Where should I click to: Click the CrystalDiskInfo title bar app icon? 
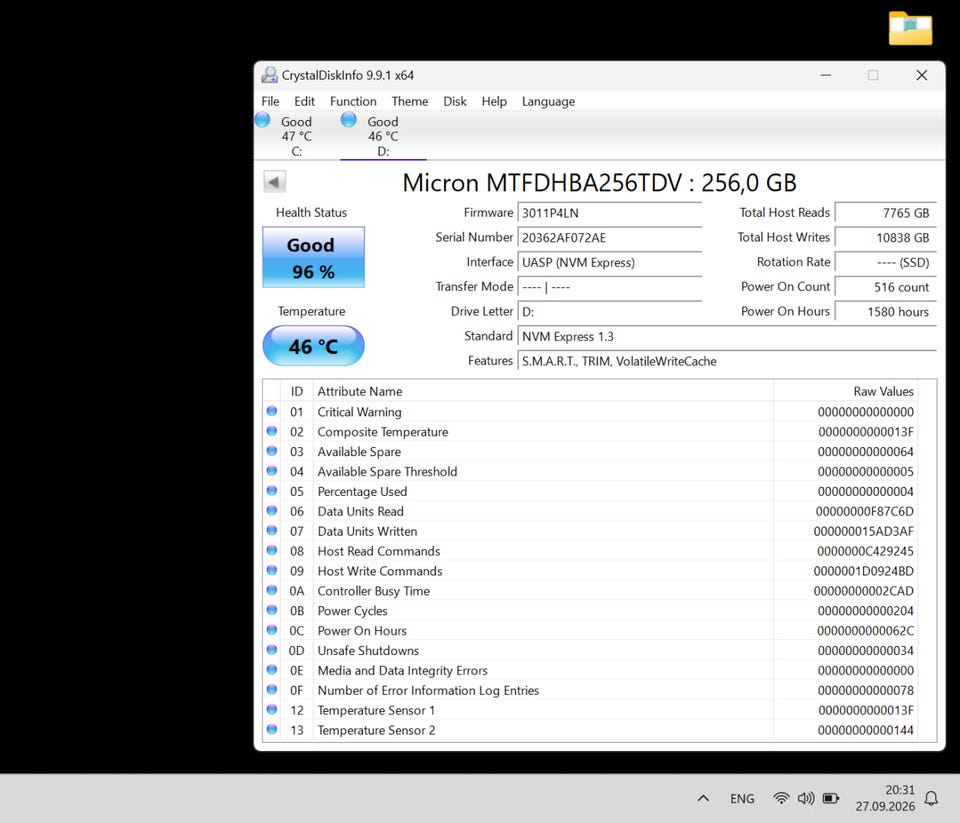(269, 75)
